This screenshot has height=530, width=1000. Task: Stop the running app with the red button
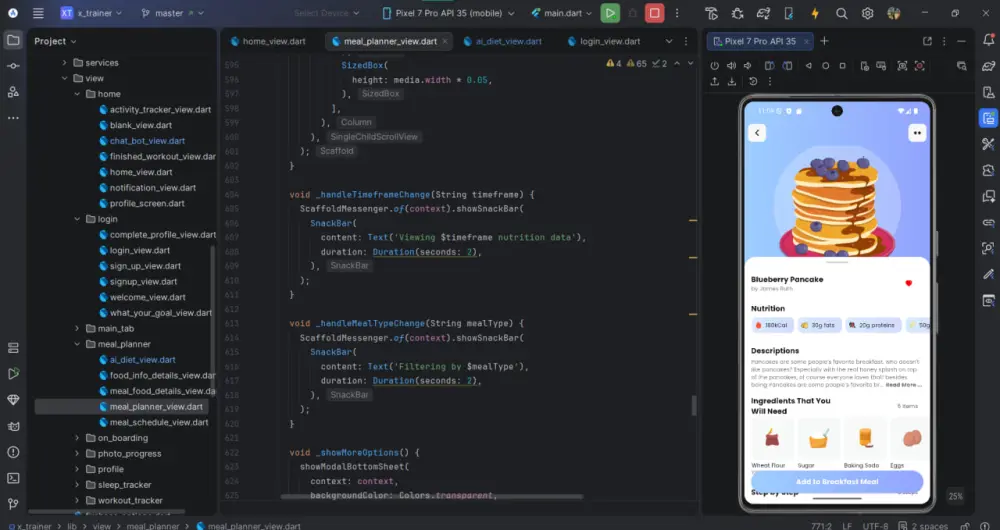(x=654, y=13)
